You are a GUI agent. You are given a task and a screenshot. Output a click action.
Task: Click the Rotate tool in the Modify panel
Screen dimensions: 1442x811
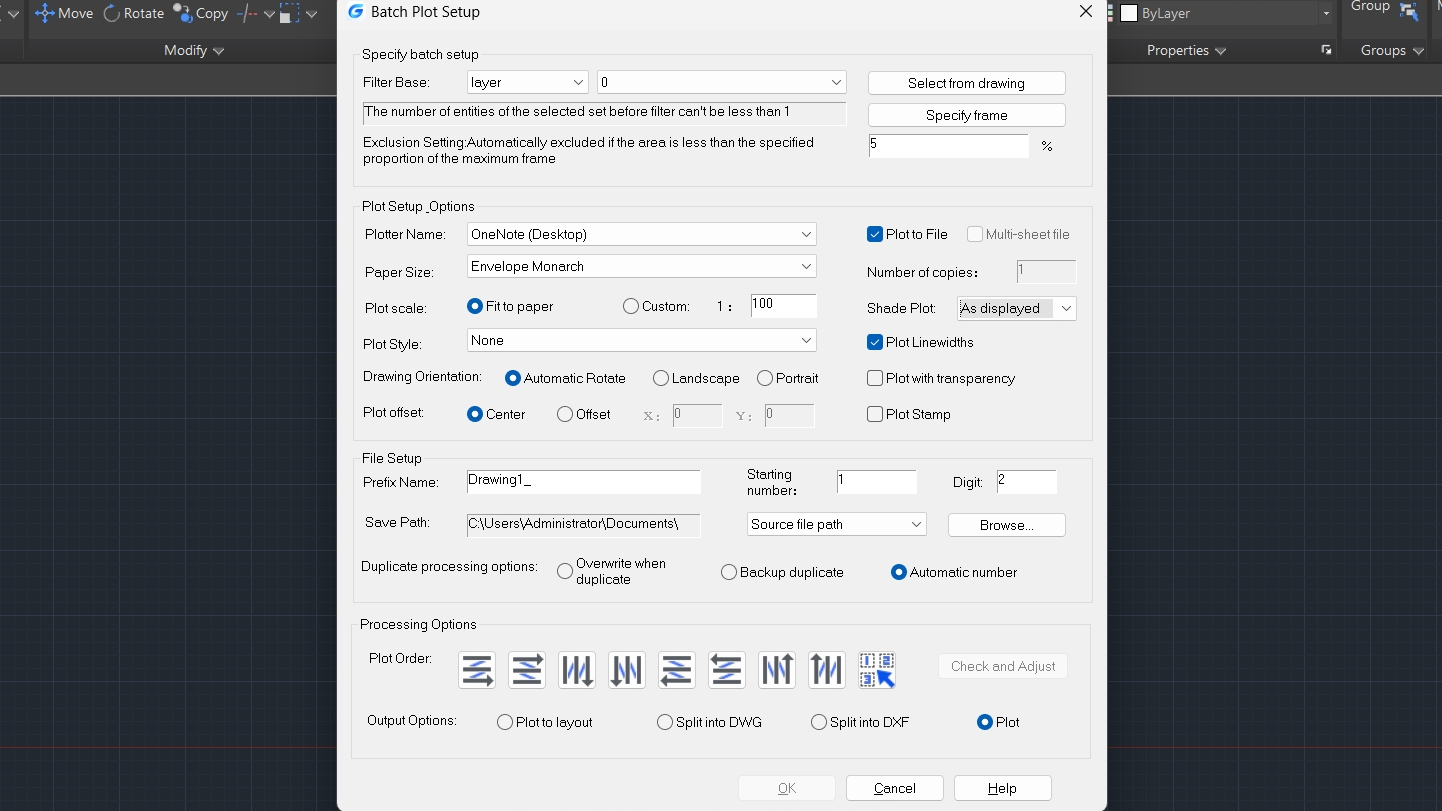pos(133,13)
